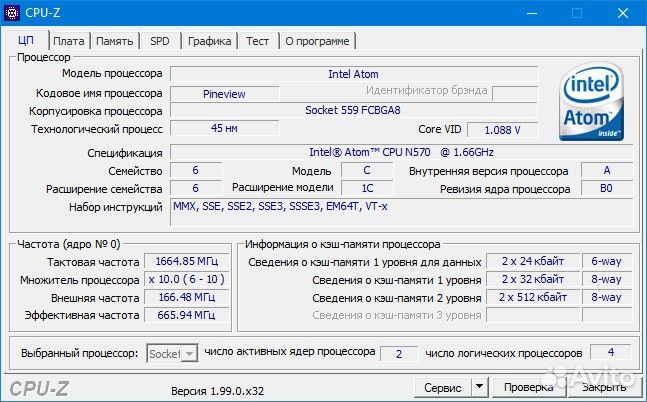Click the Модель value C

tap(366, 170)
